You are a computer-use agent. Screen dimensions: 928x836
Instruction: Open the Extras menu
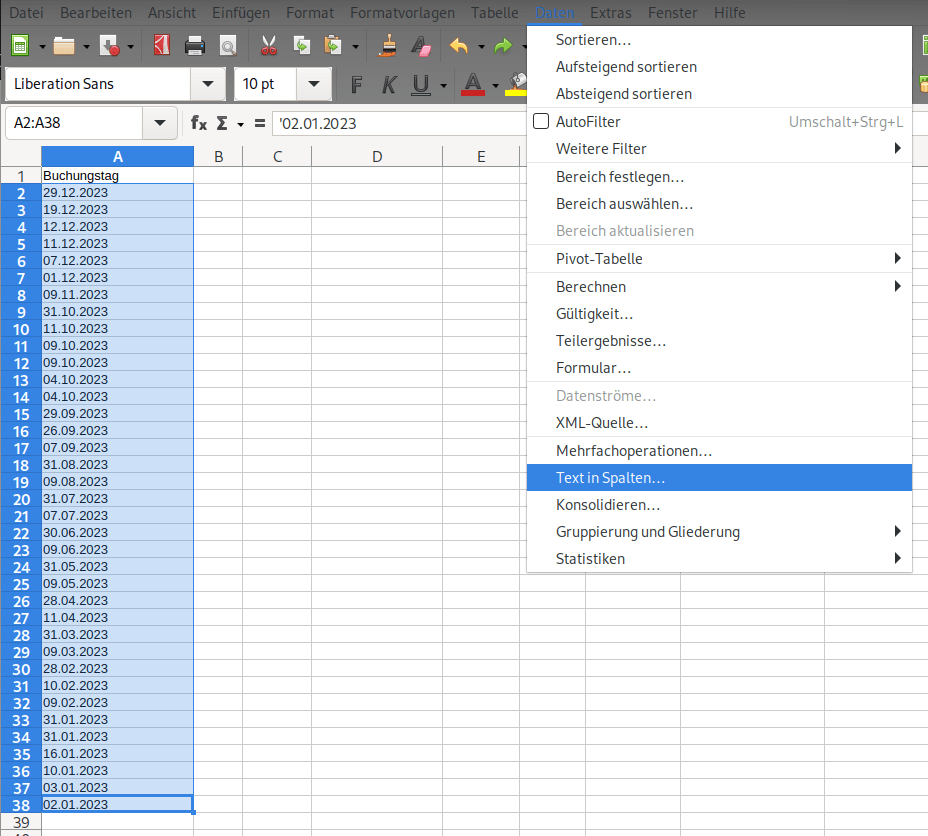pos(611,12)
